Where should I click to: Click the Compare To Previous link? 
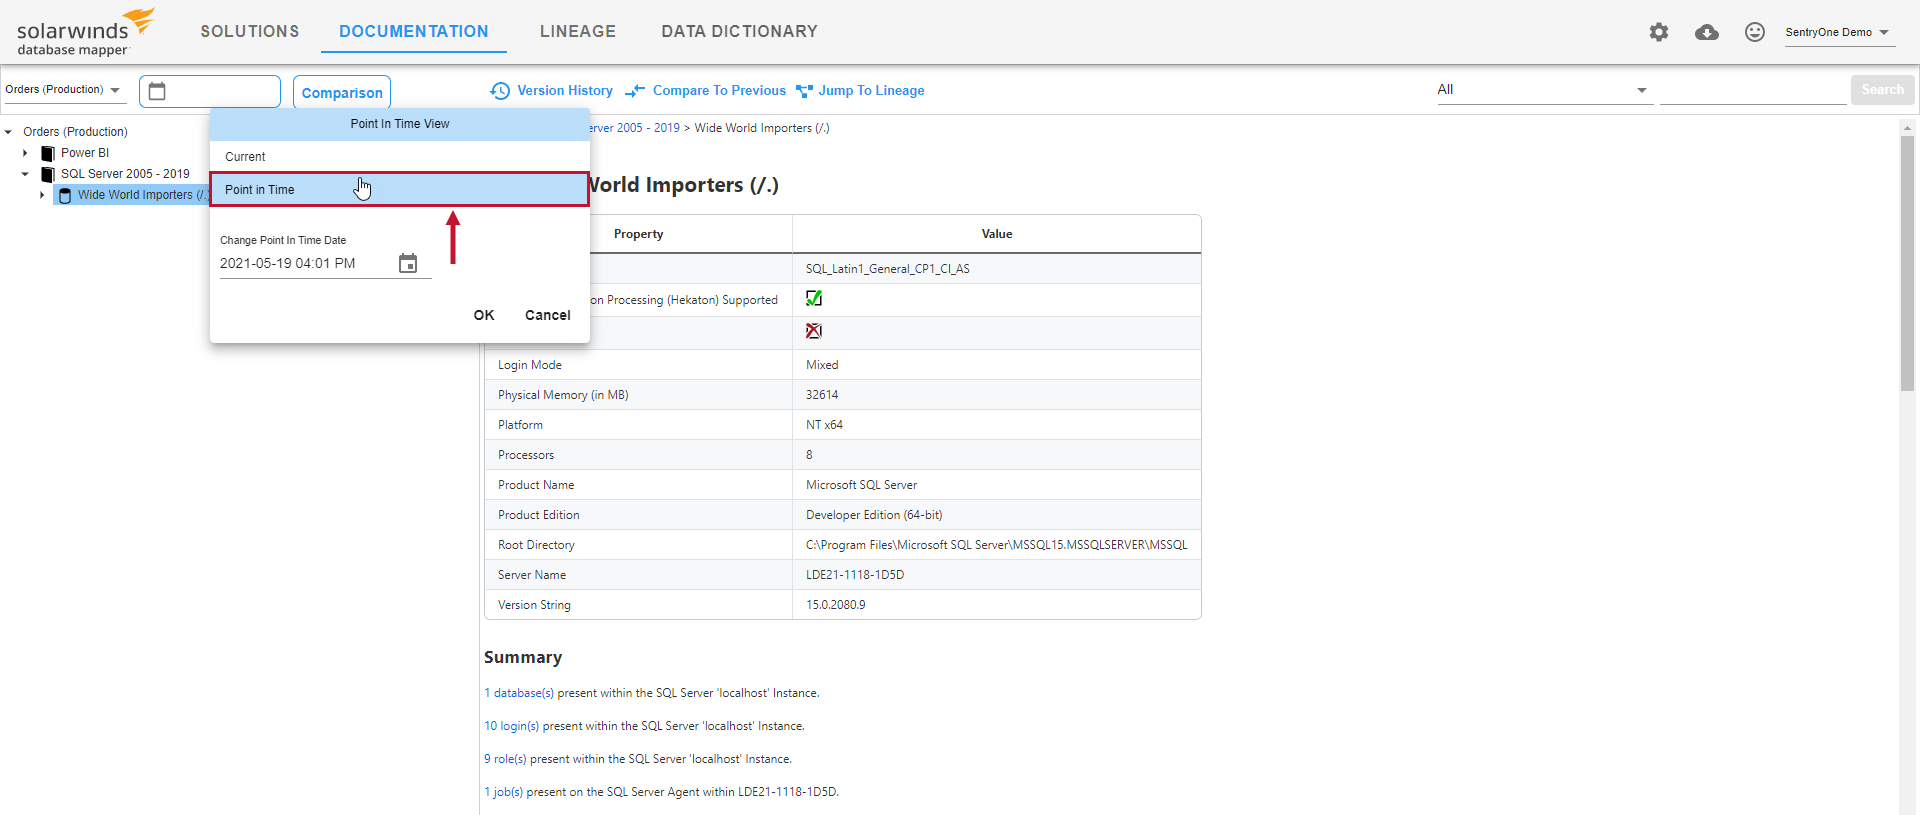[719, 91]
